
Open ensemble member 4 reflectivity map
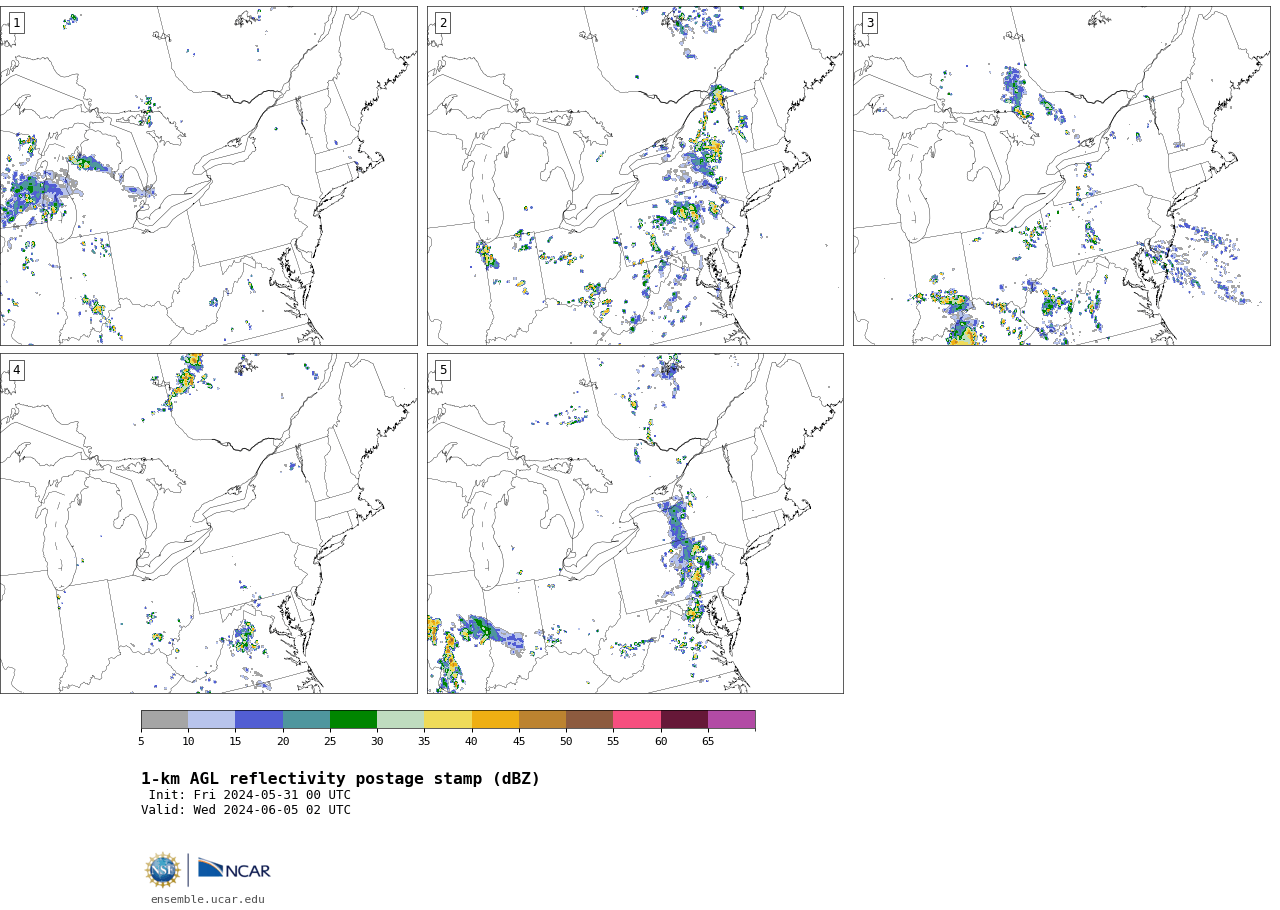point(208,523)
